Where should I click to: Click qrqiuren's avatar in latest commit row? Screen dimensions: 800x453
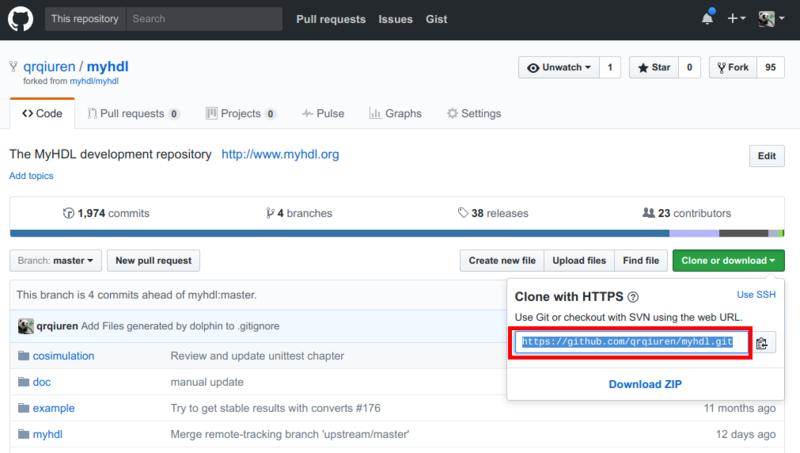(x=26, y=326)
